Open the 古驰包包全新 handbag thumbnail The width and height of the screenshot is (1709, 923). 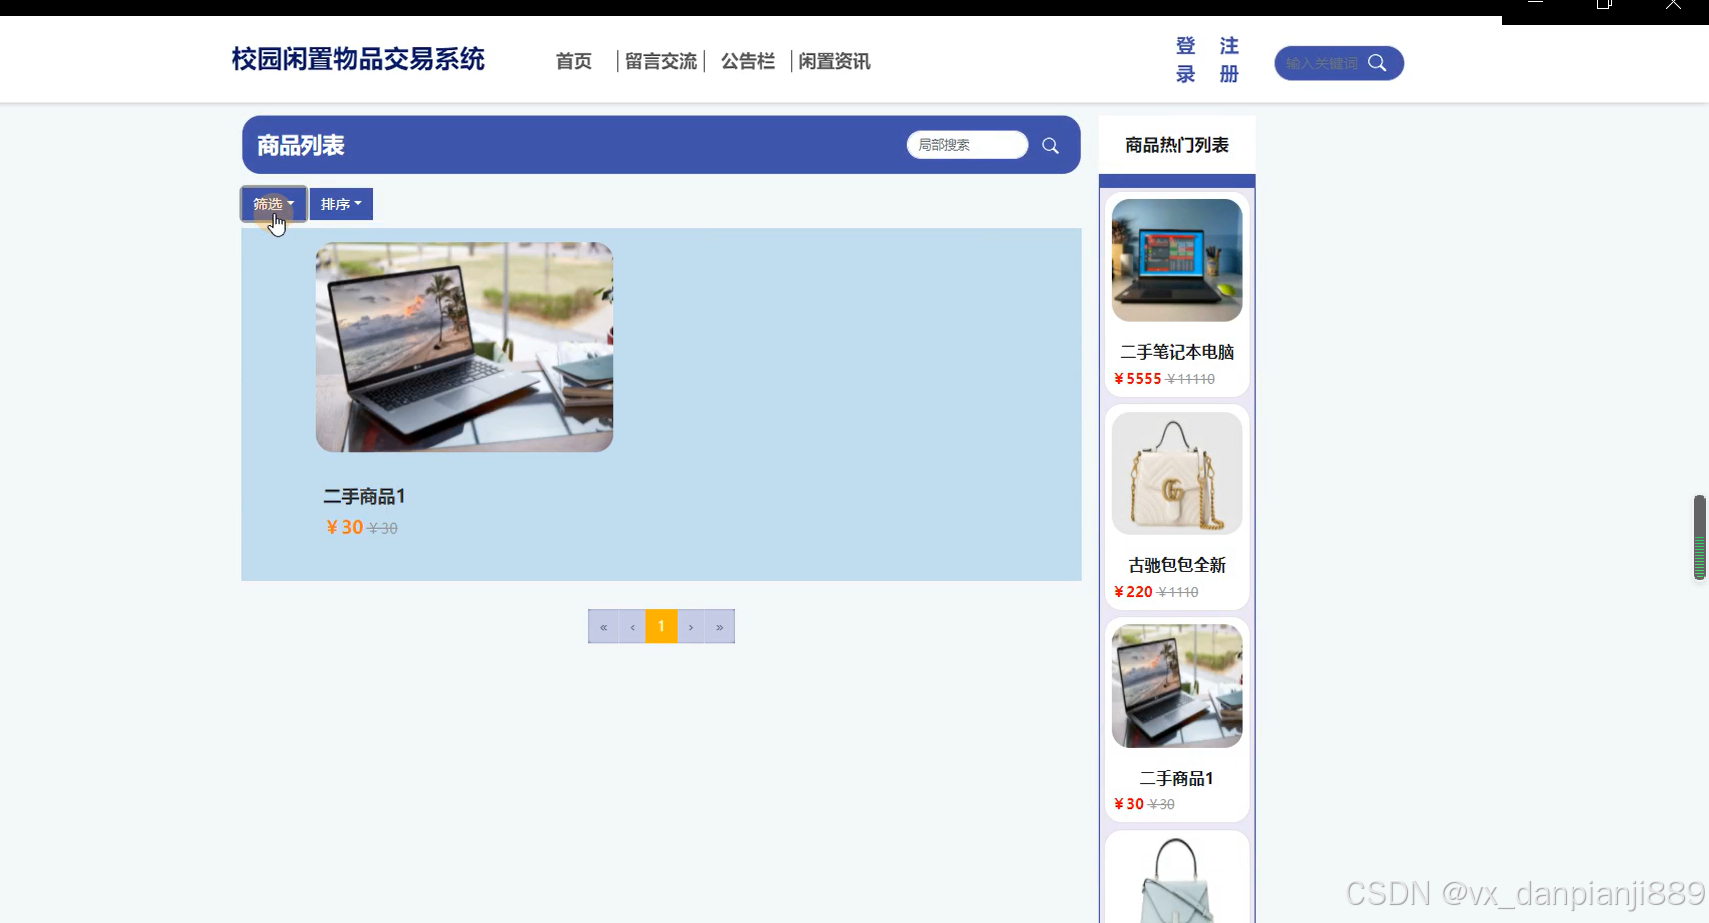[x=1177, y=473]
